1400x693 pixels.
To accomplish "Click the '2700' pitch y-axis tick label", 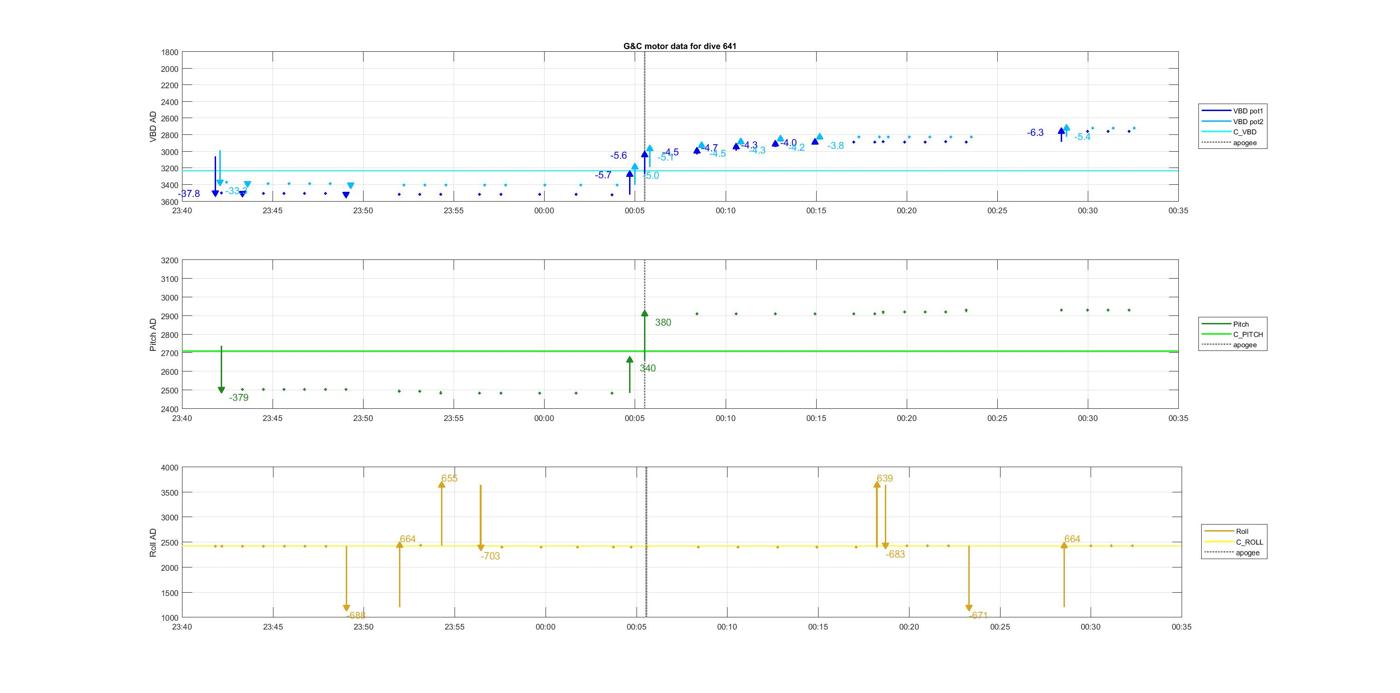I will [x=170, y=353].
